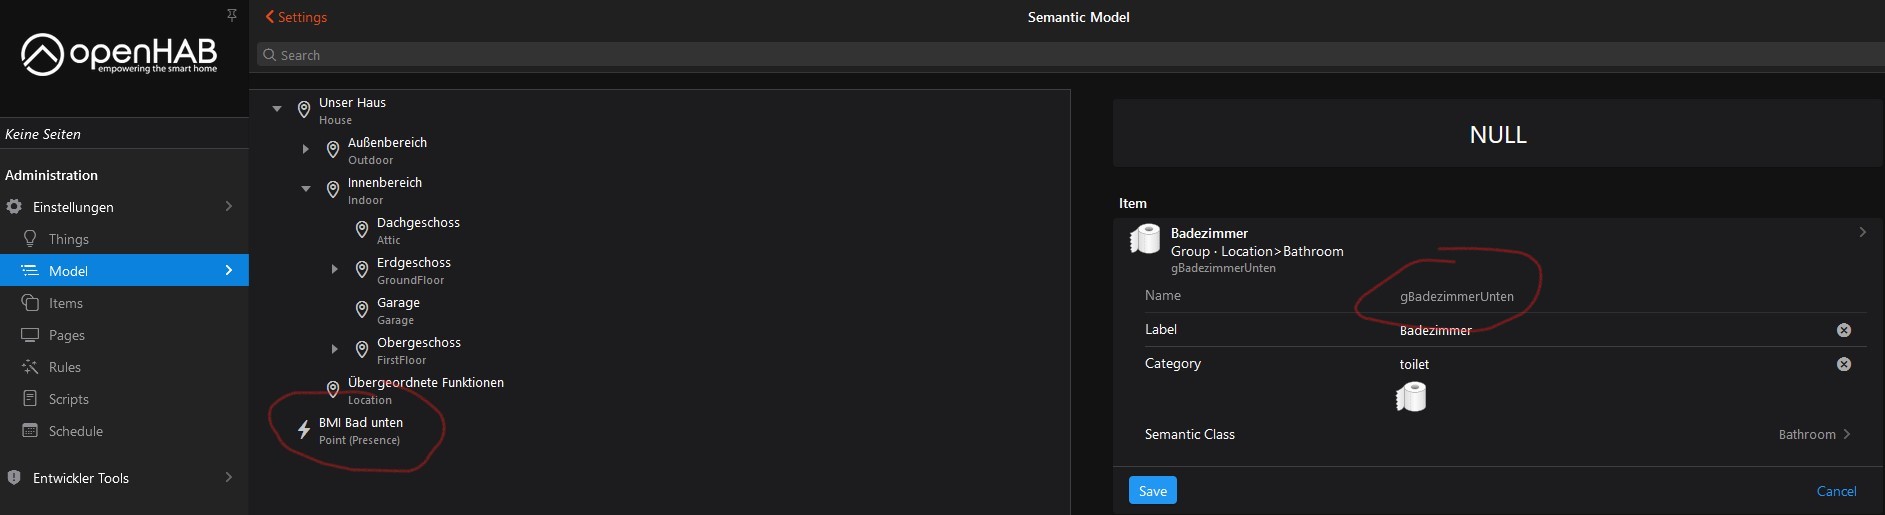The height and width of the screenshot is (515, 1885).
Task: Click the Semantic Model title
Action: pos(1078,17)
